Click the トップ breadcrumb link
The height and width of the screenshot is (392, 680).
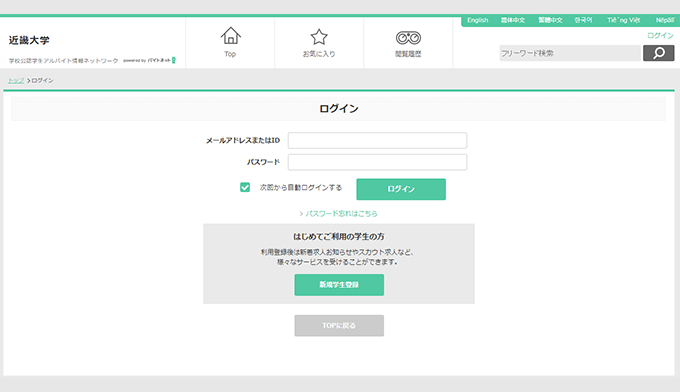[16, 80]
